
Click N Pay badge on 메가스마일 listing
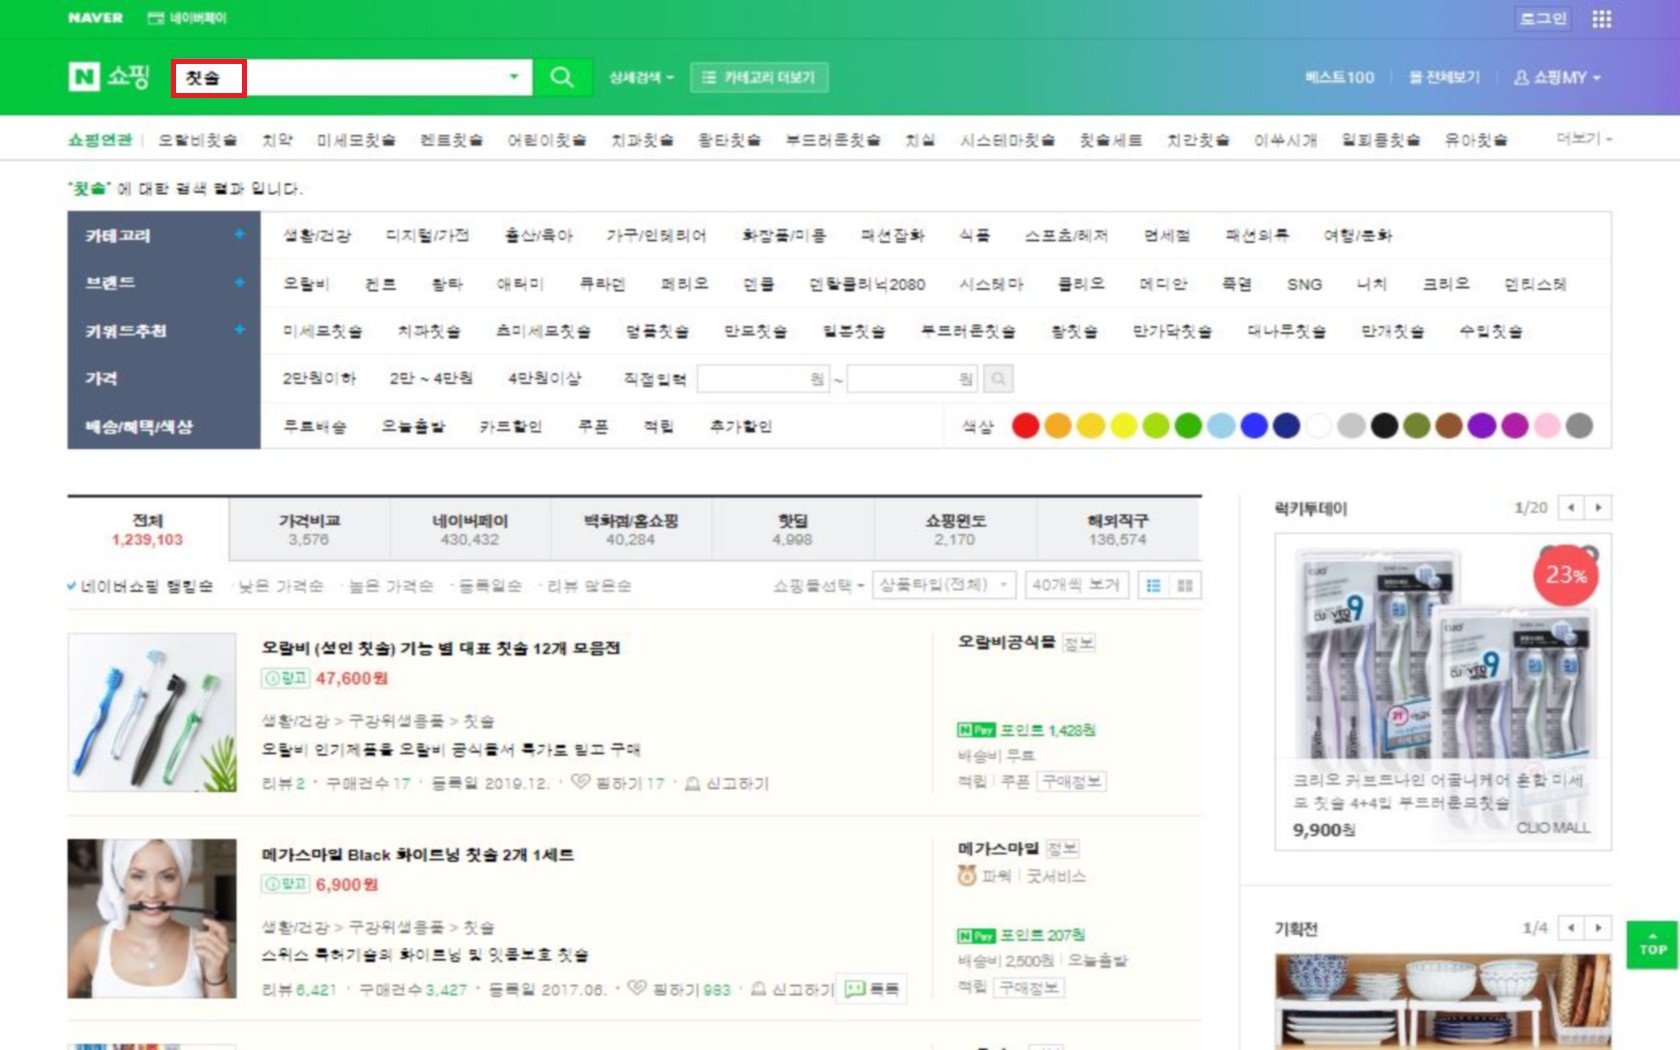(976, 935)
